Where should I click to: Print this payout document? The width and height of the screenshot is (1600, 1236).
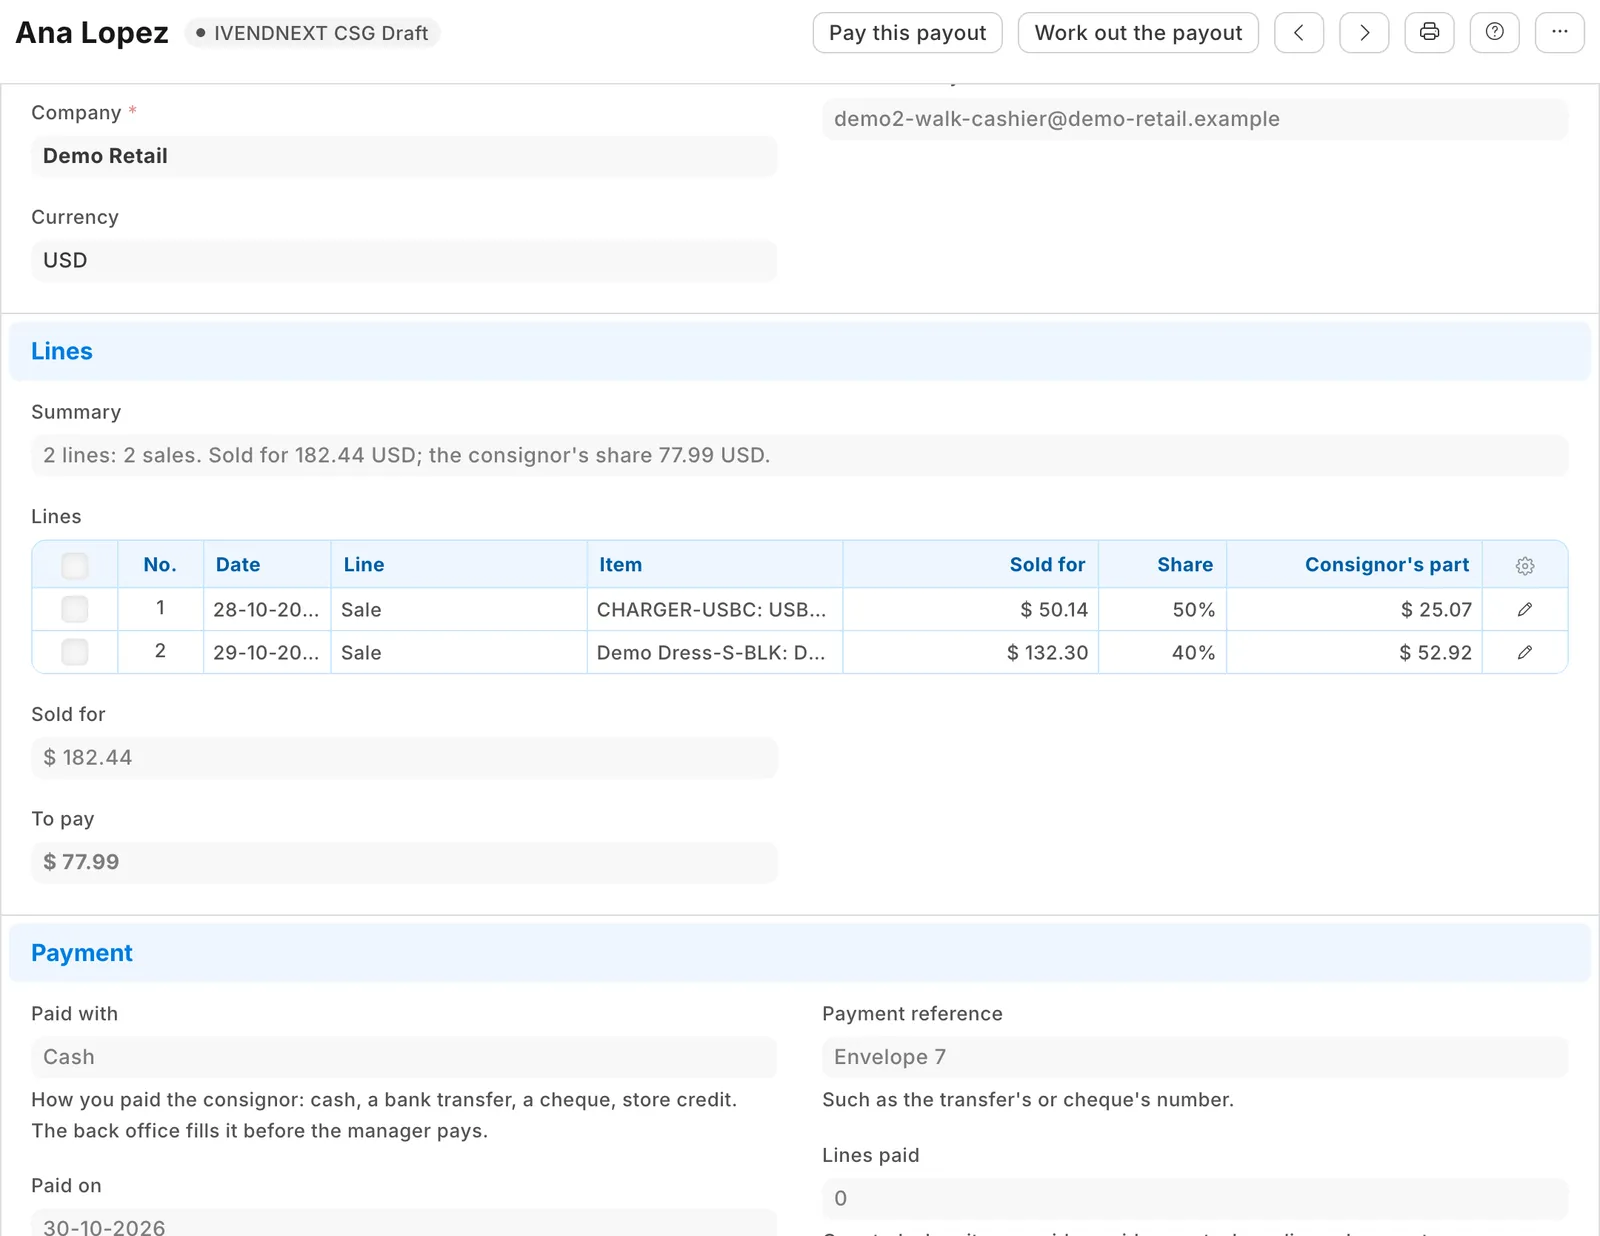[1430, 33]
